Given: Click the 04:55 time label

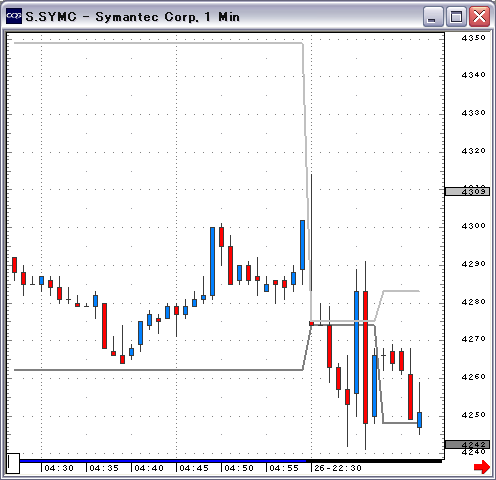Looking at the screenshot, I should point(284,468).
